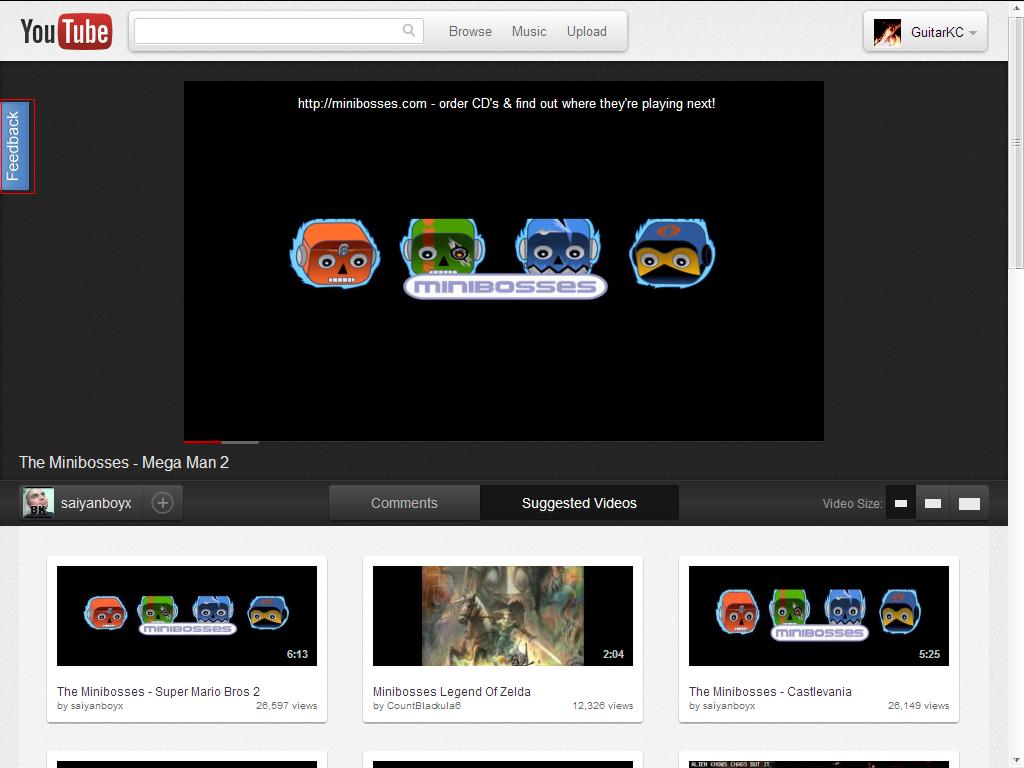Open saiyanboyx channel avatar
1024x768 pixels.
coord(38,503)
